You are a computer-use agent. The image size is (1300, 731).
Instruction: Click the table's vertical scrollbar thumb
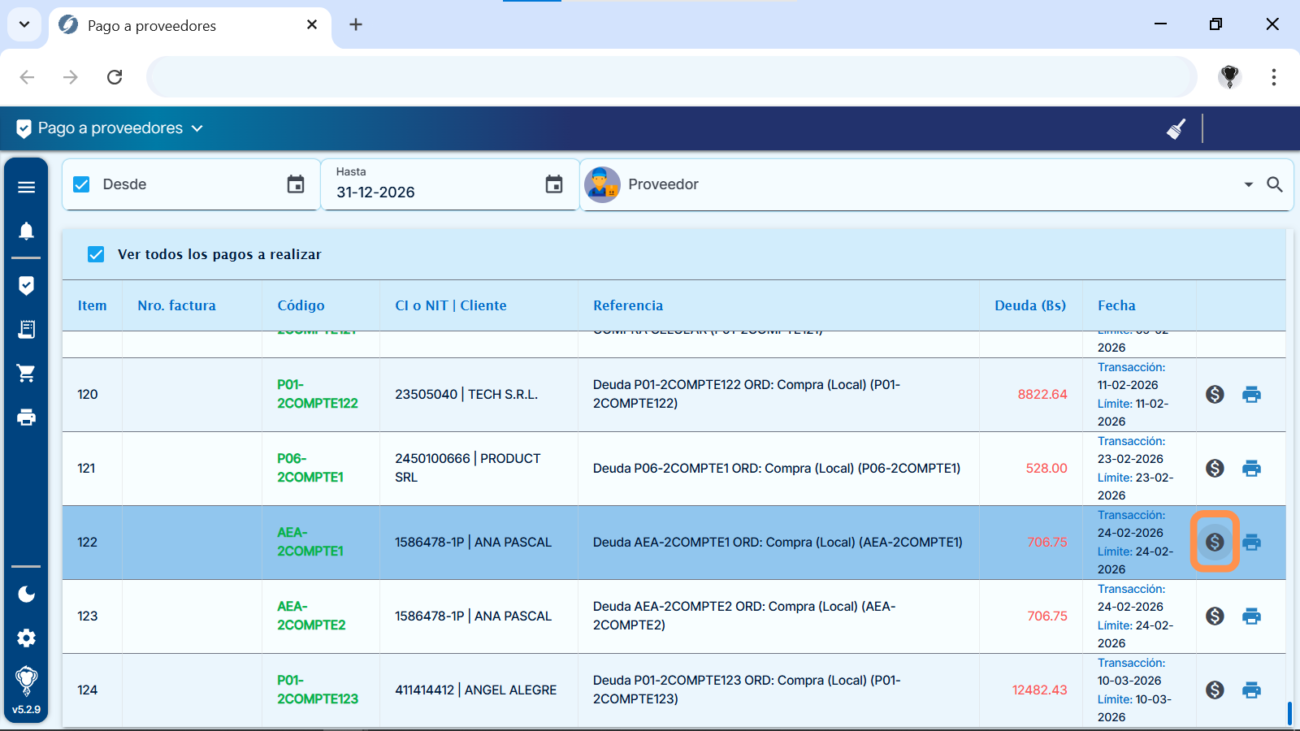point(1289,712)
